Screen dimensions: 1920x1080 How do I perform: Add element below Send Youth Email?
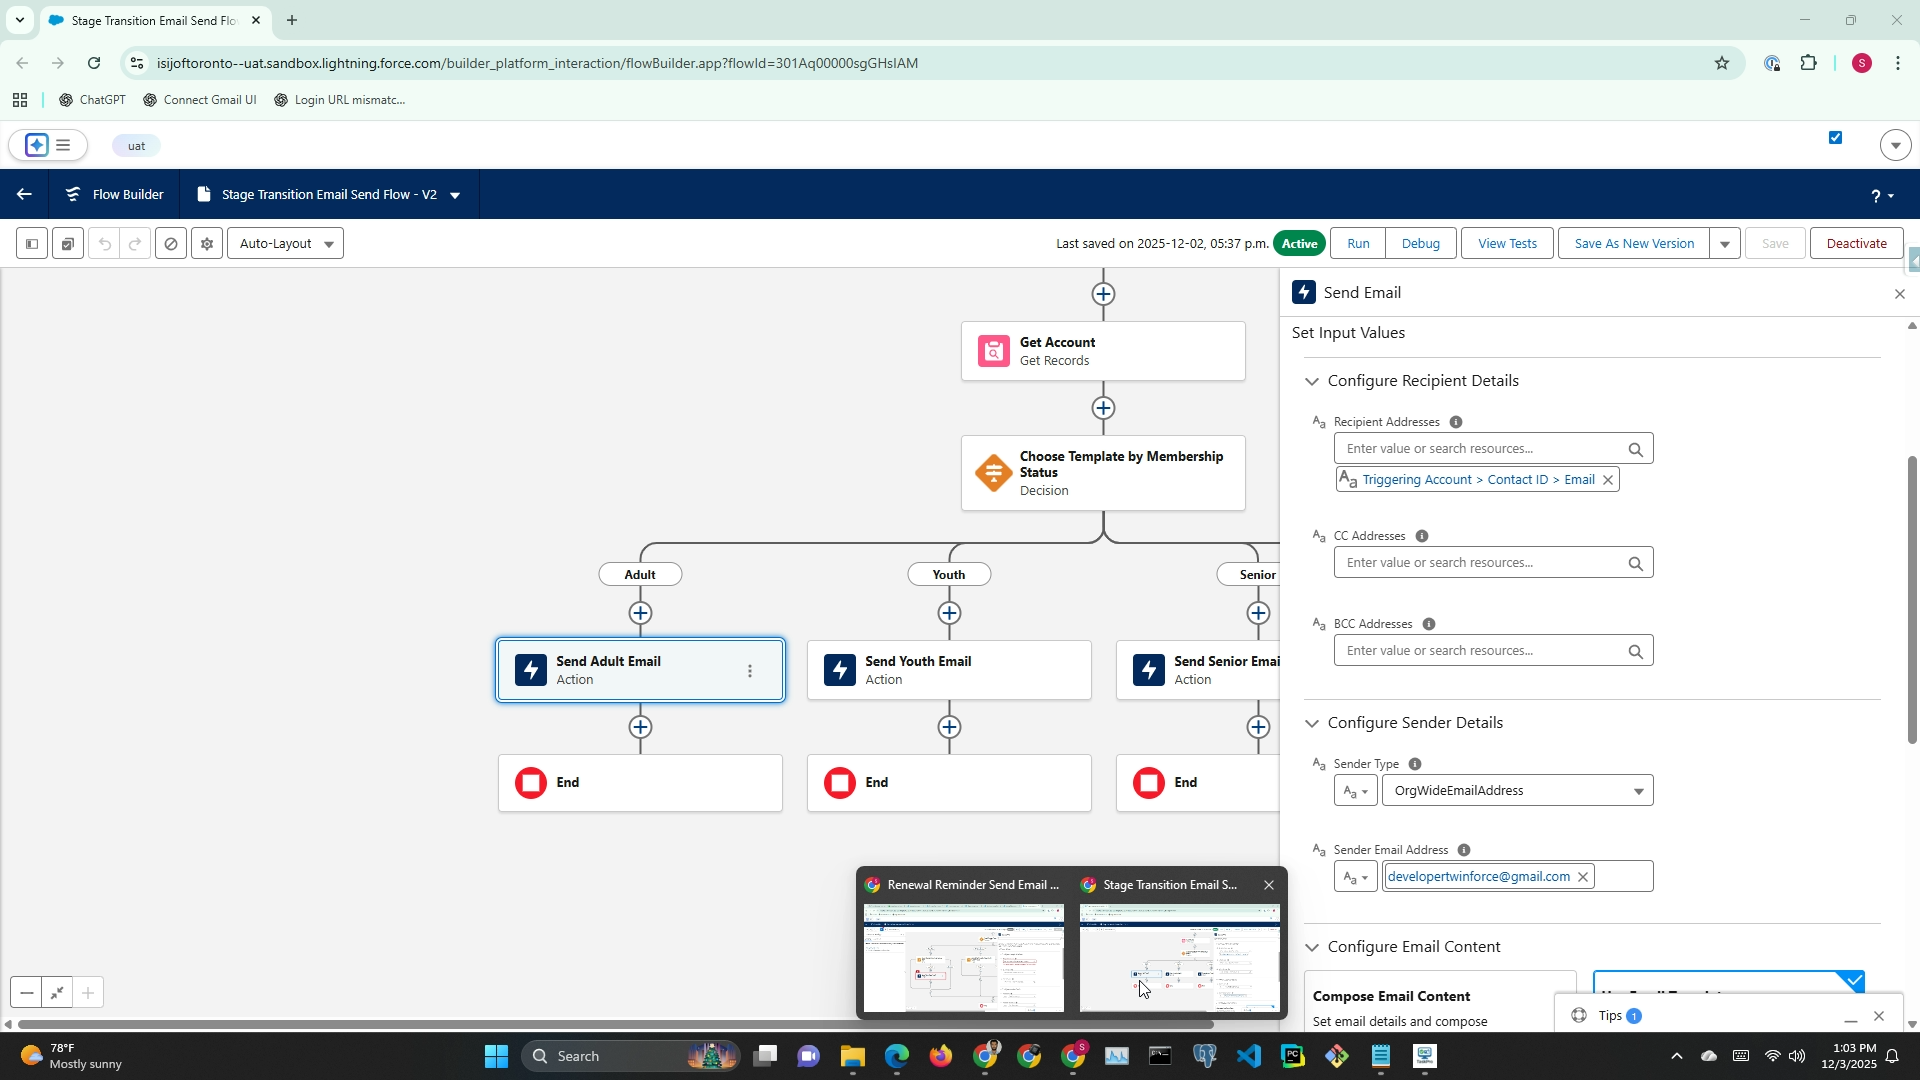click(949, 727)
